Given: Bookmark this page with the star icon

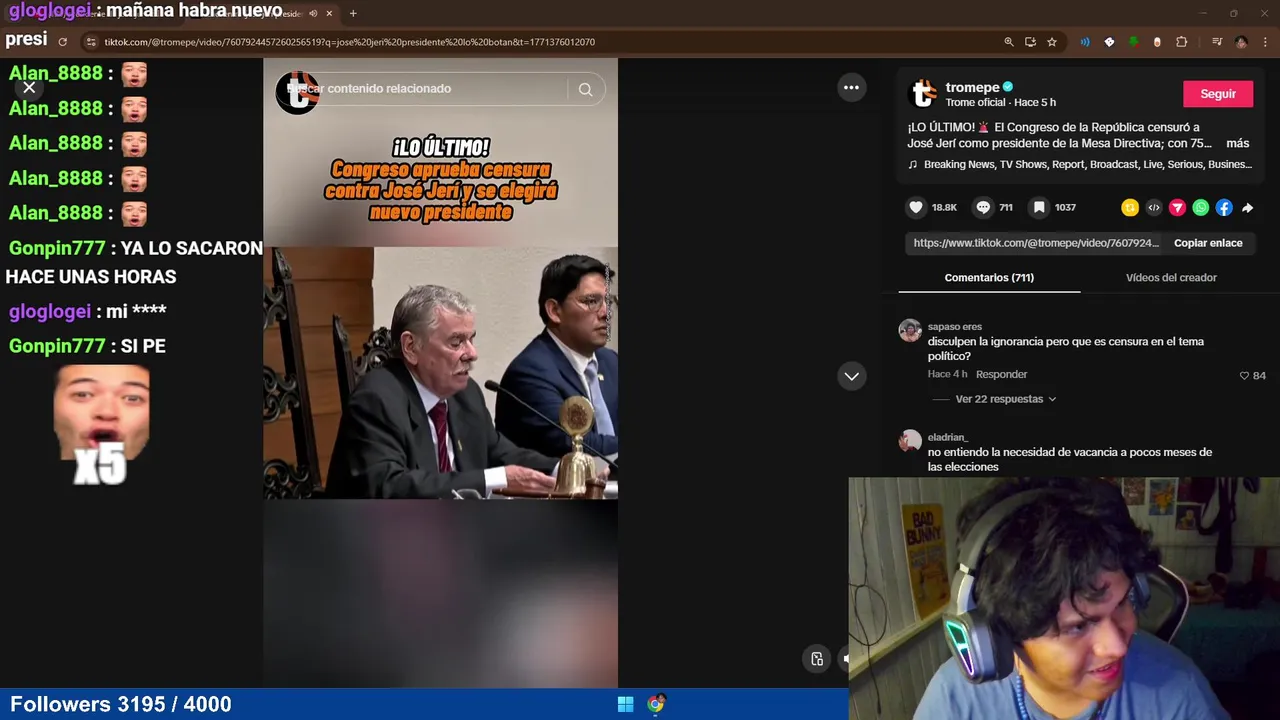Looking at the screenshot, I should click(1052, 42).
